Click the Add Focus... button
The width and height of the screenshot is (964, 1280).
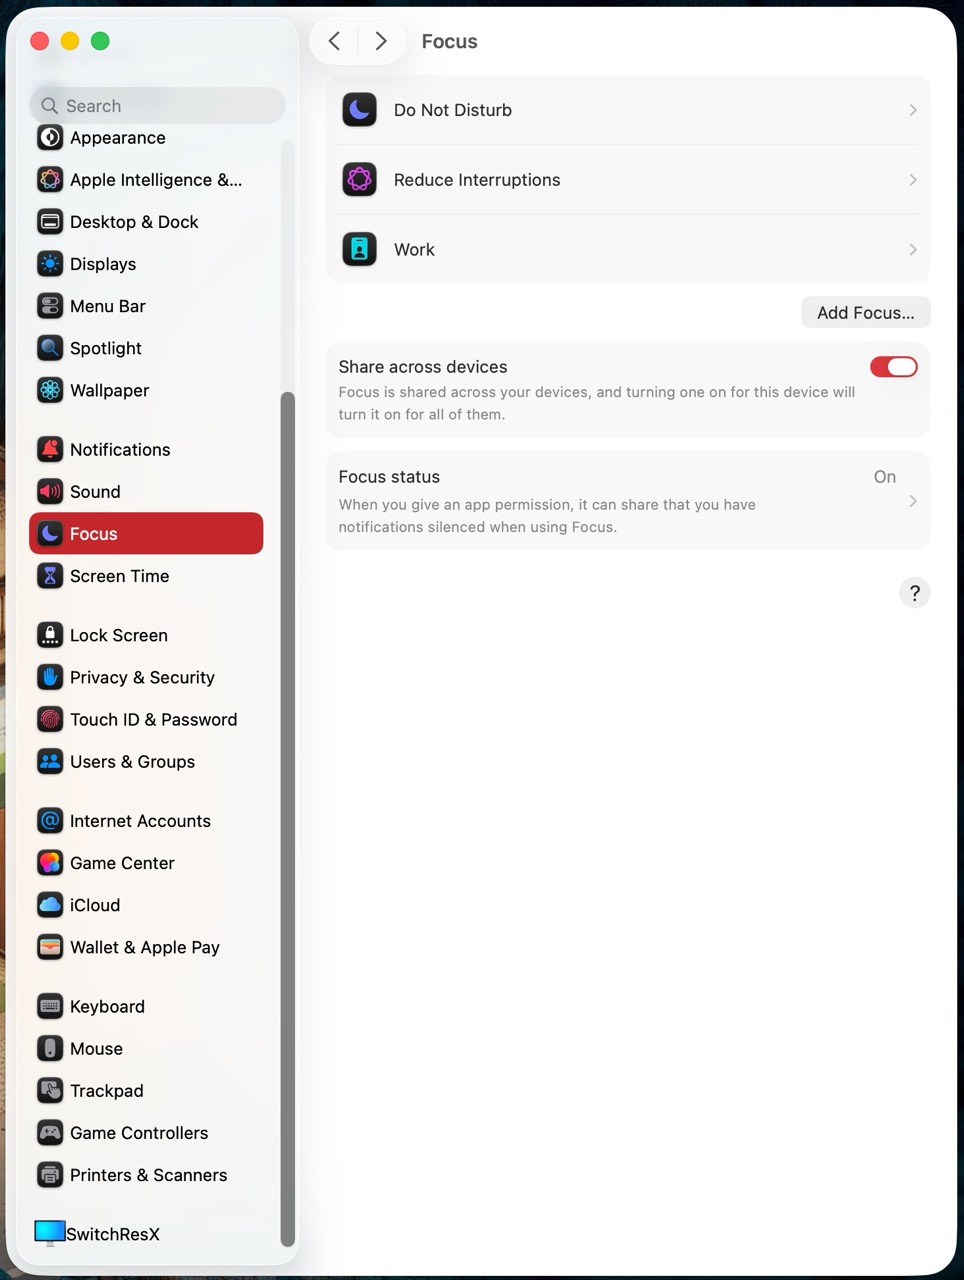pyautogui.click(x=866, y=313)
